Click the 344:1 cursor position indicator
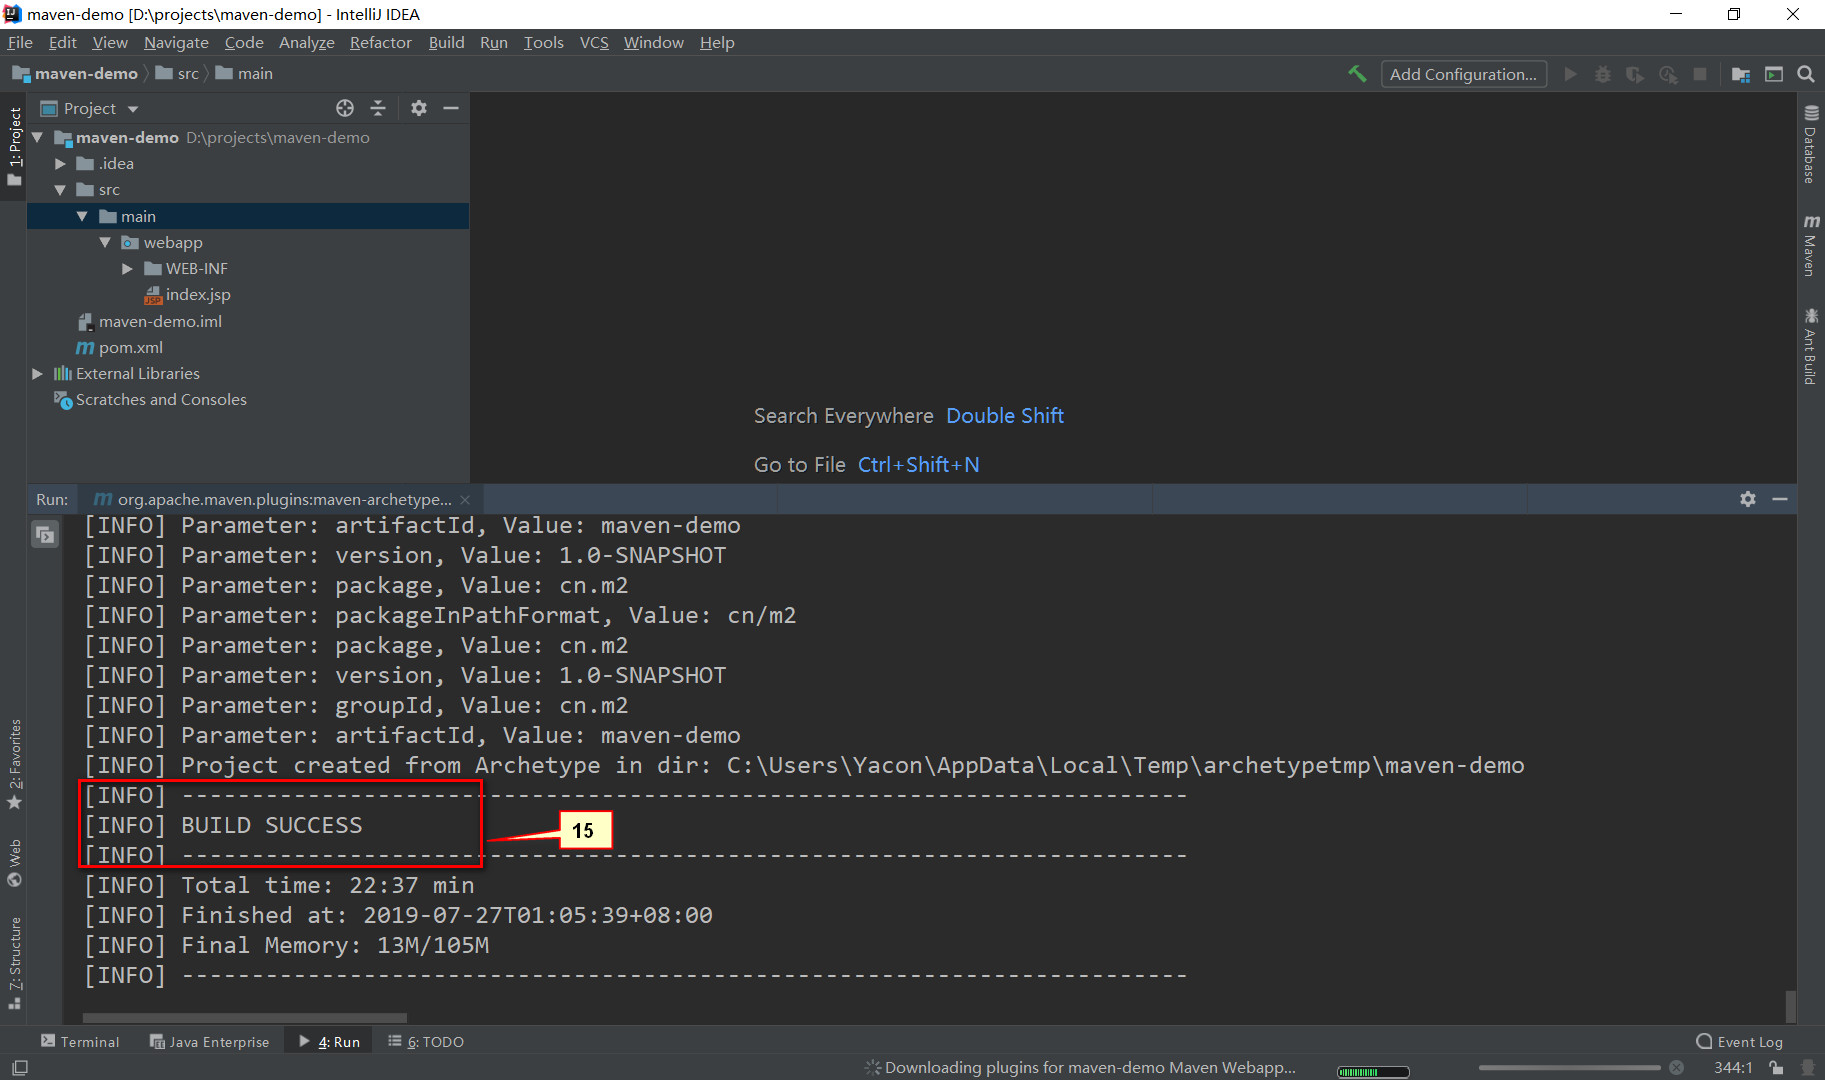 pyautogui.click(x=1733, y=1068)
